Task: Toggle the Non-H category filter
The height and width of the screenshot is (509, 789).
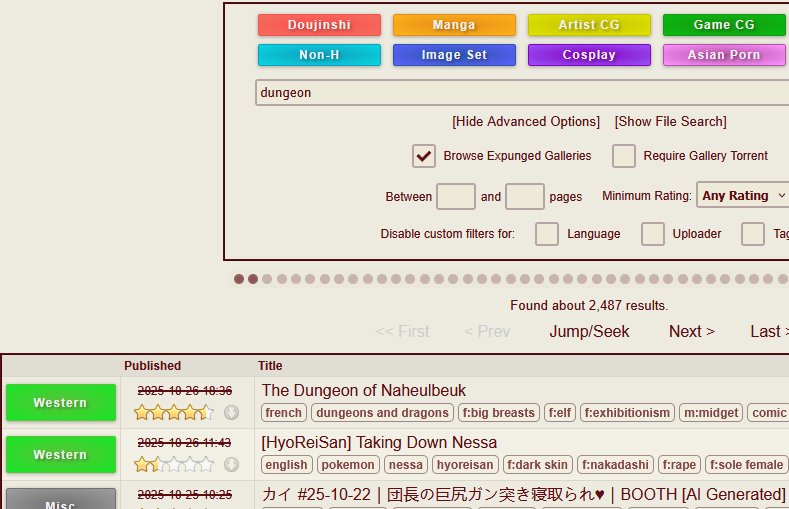Action: pos(319,55)
